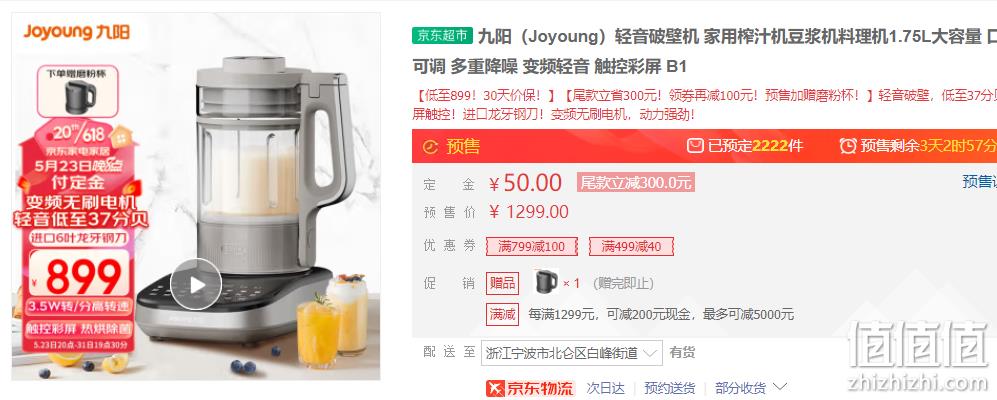997x400 pixels.
Task: Expand the 部分收货 chevron arrow
Action: tap(780, 387)
